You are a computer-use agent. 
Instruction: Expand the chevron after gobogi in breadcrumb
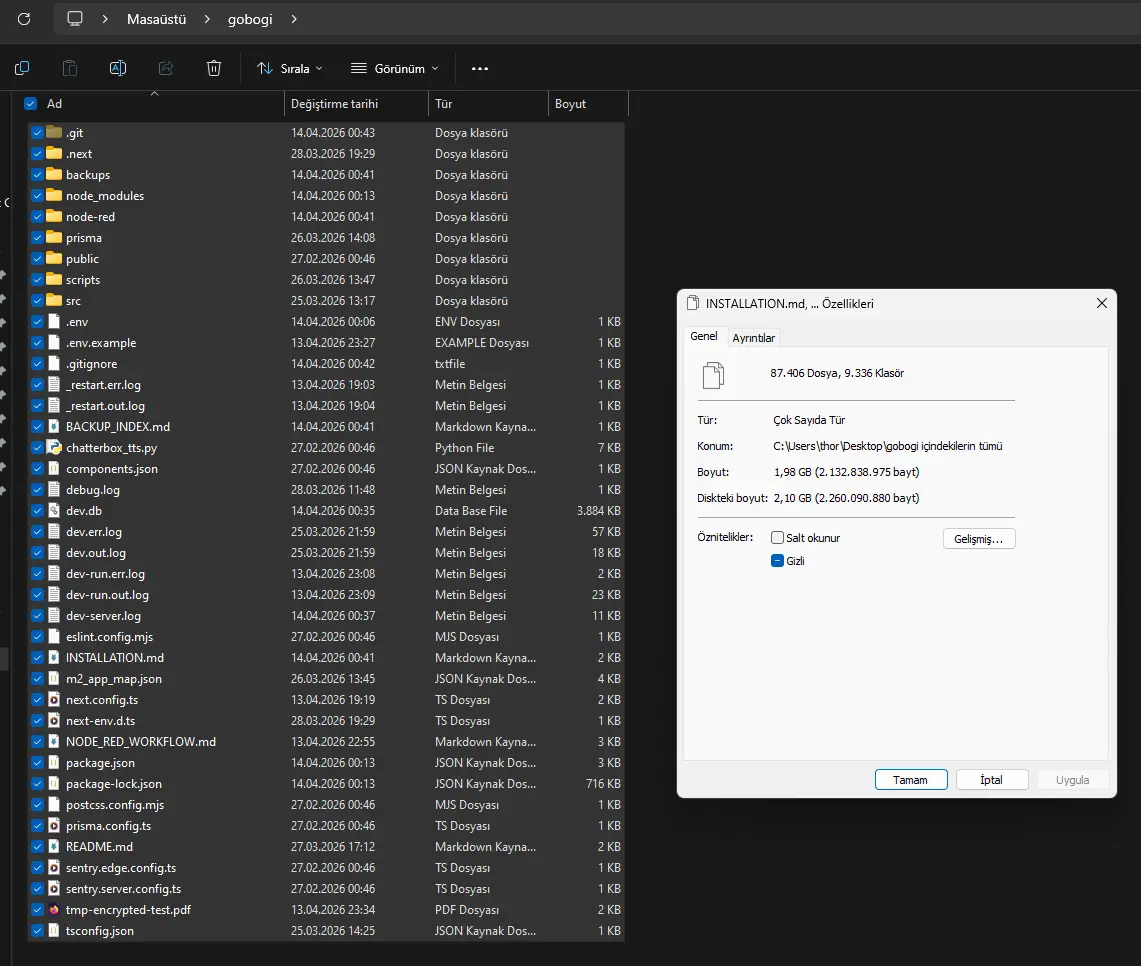[x=294, y=19]
